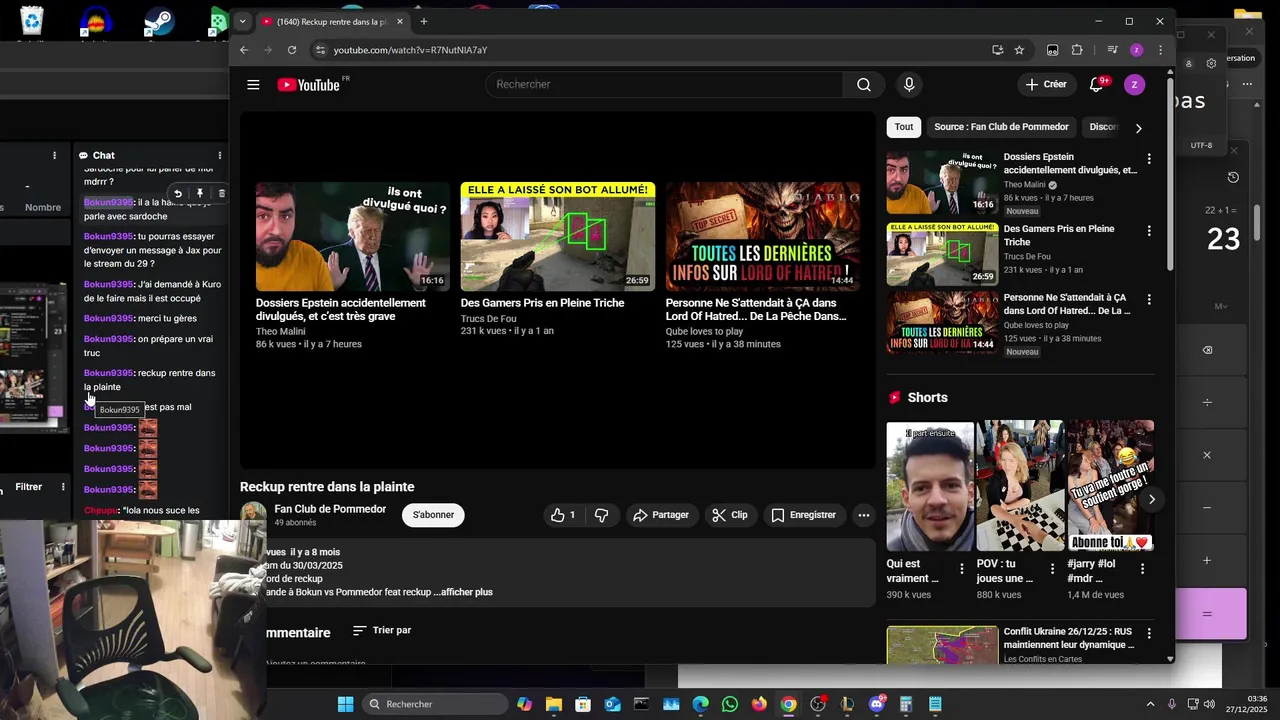
Task: Open Windows Start menu
Action: click(345, 704)
